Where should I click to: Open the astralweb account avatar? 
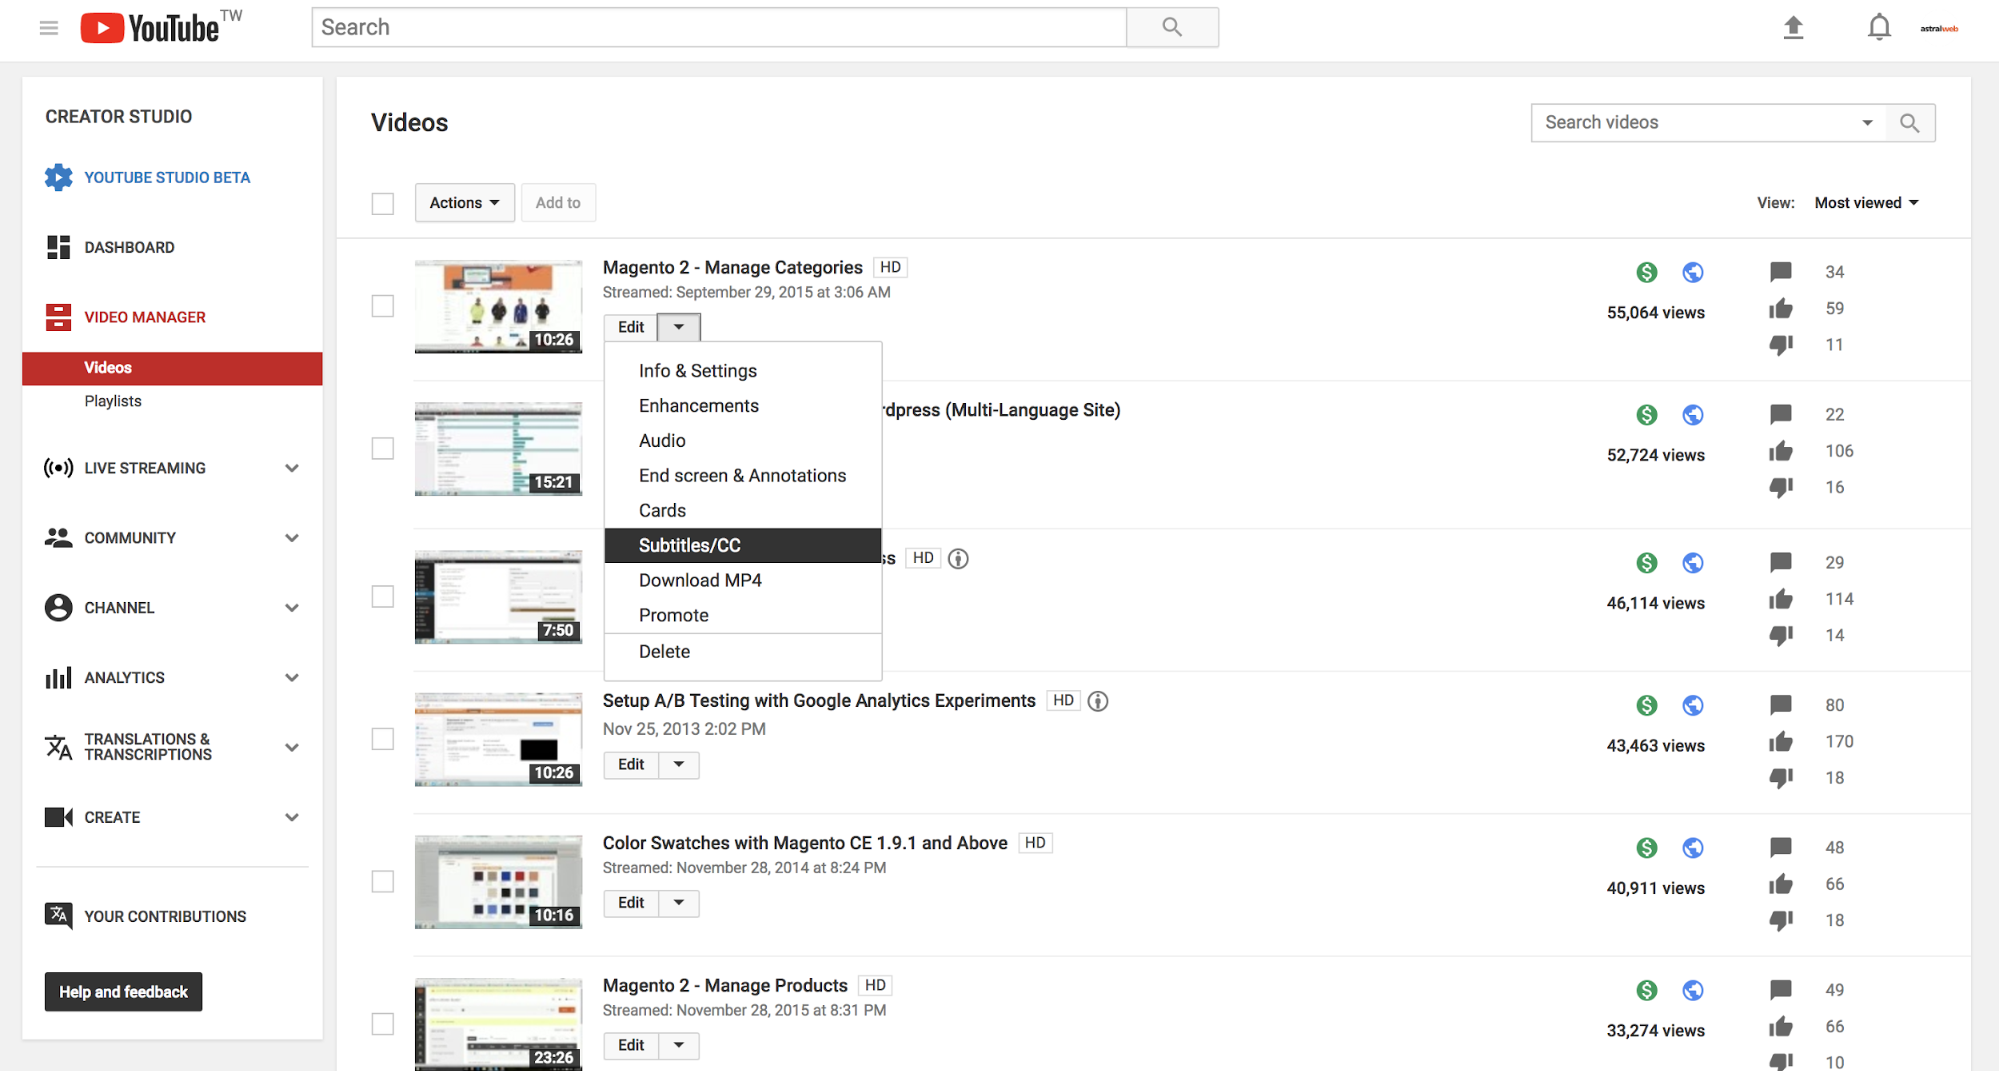tap(1939, 28)
